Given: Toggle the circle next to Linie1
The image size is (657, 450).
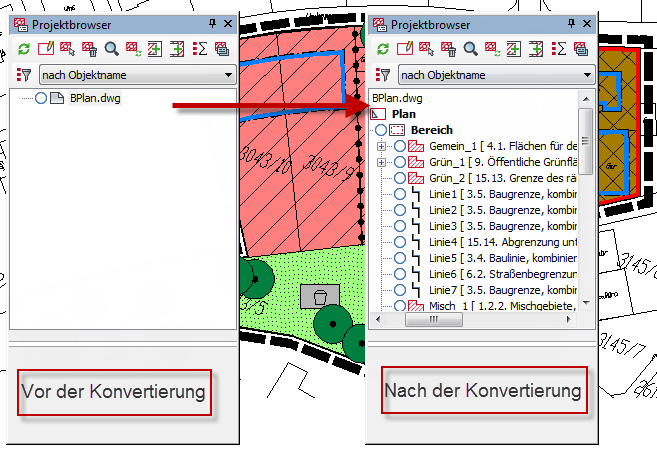Looking at the screenshot, I should tap(401, 194).
